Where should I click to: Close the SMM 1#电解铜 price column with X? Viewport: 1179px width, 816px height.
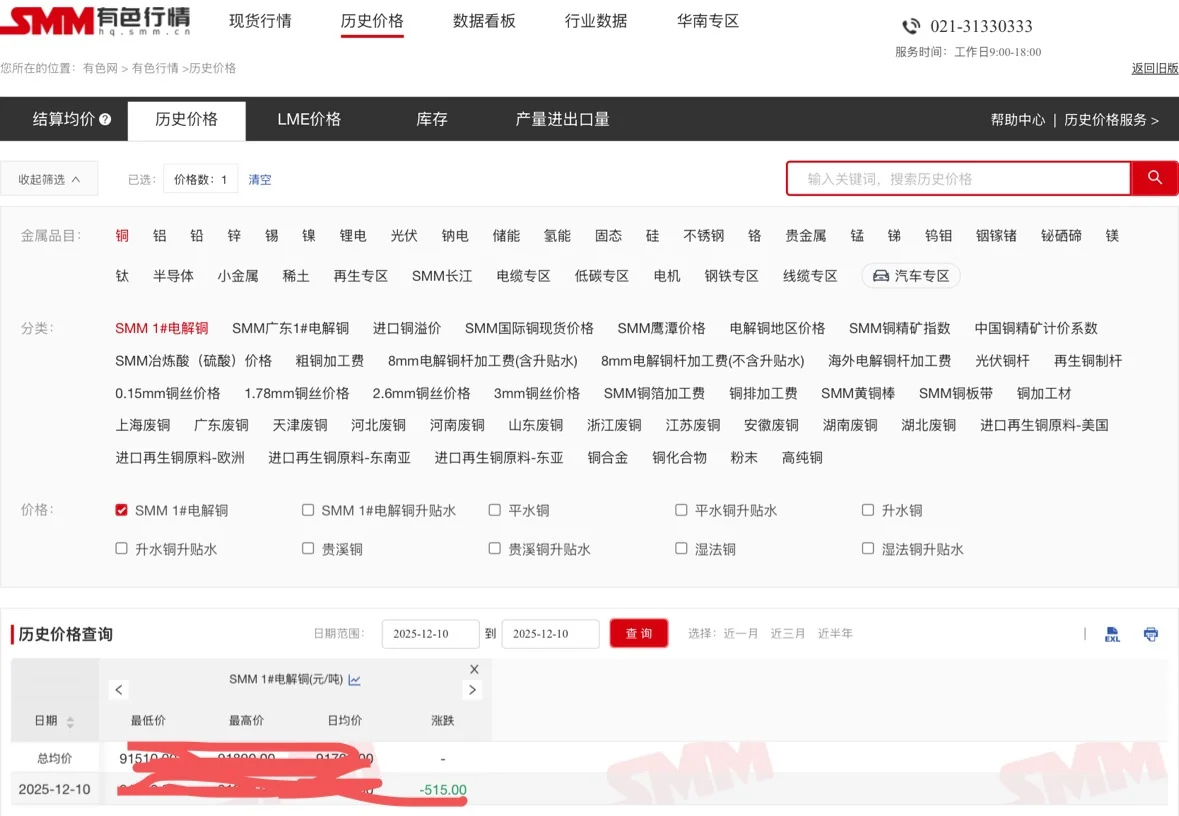[474, 668]
